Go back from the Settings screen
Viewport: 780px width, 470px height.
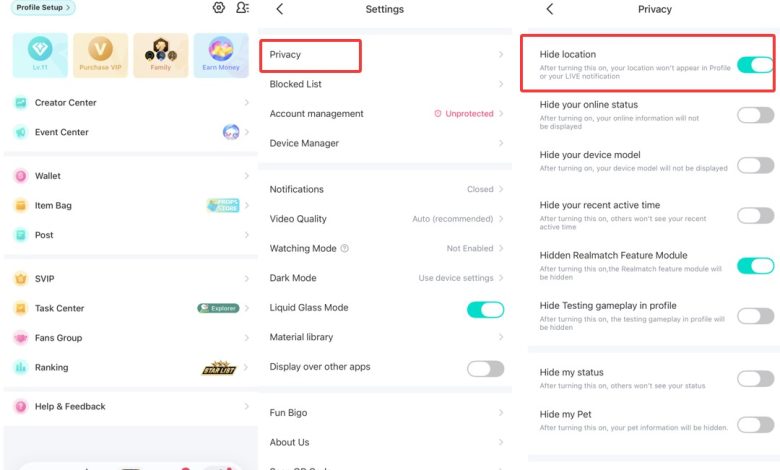coord(280,9)
